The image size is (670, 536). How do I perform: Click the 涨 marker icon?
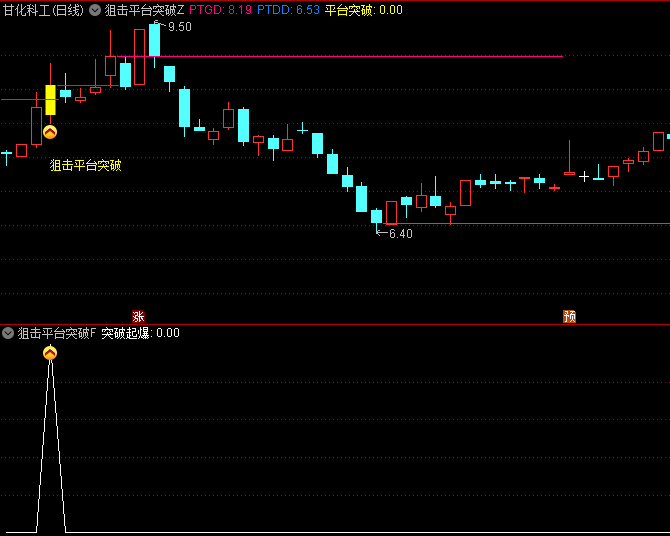click(x=138, y=317)
